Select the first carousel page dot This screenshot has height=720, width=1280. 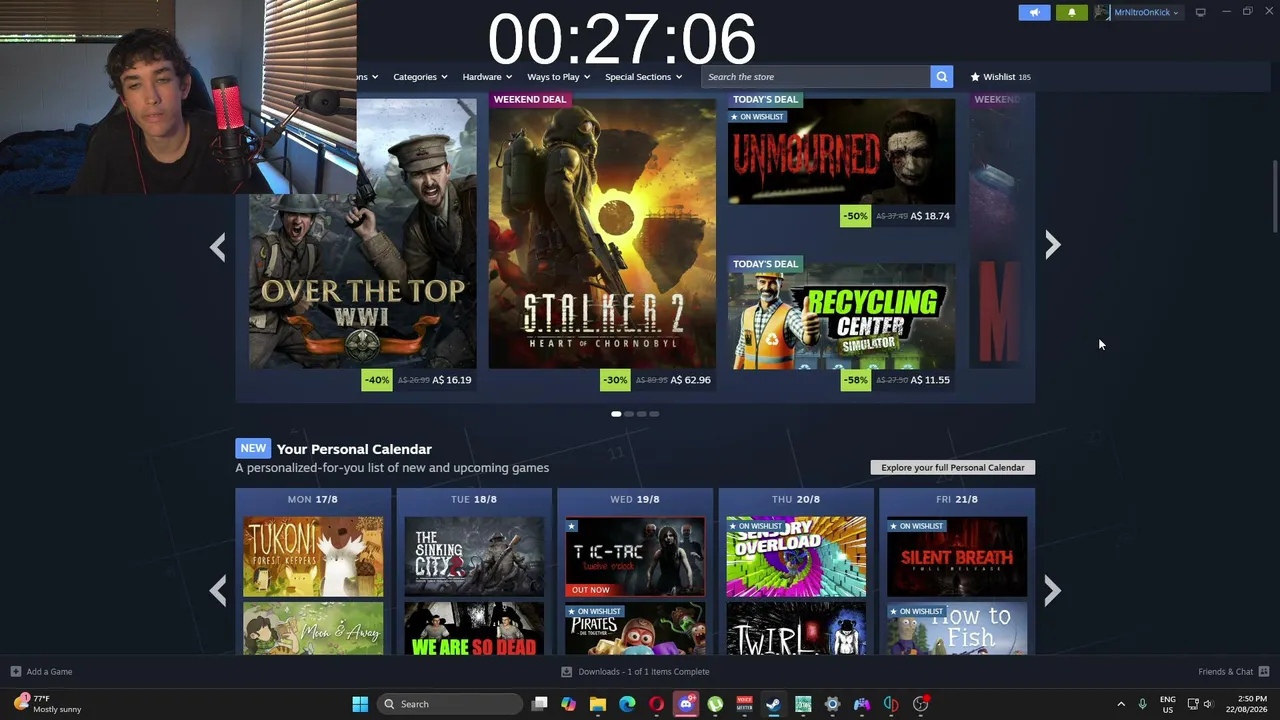click(616, 414)
